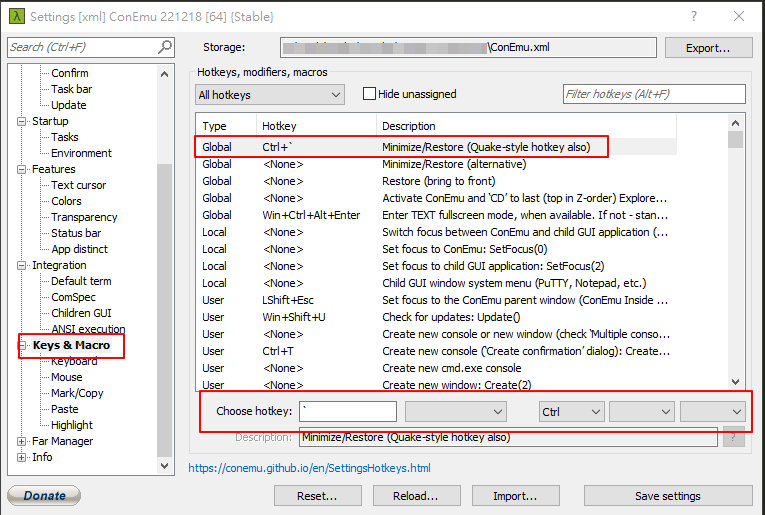Click the Export... button
The image size is (765, 515).
coord(708,48)
